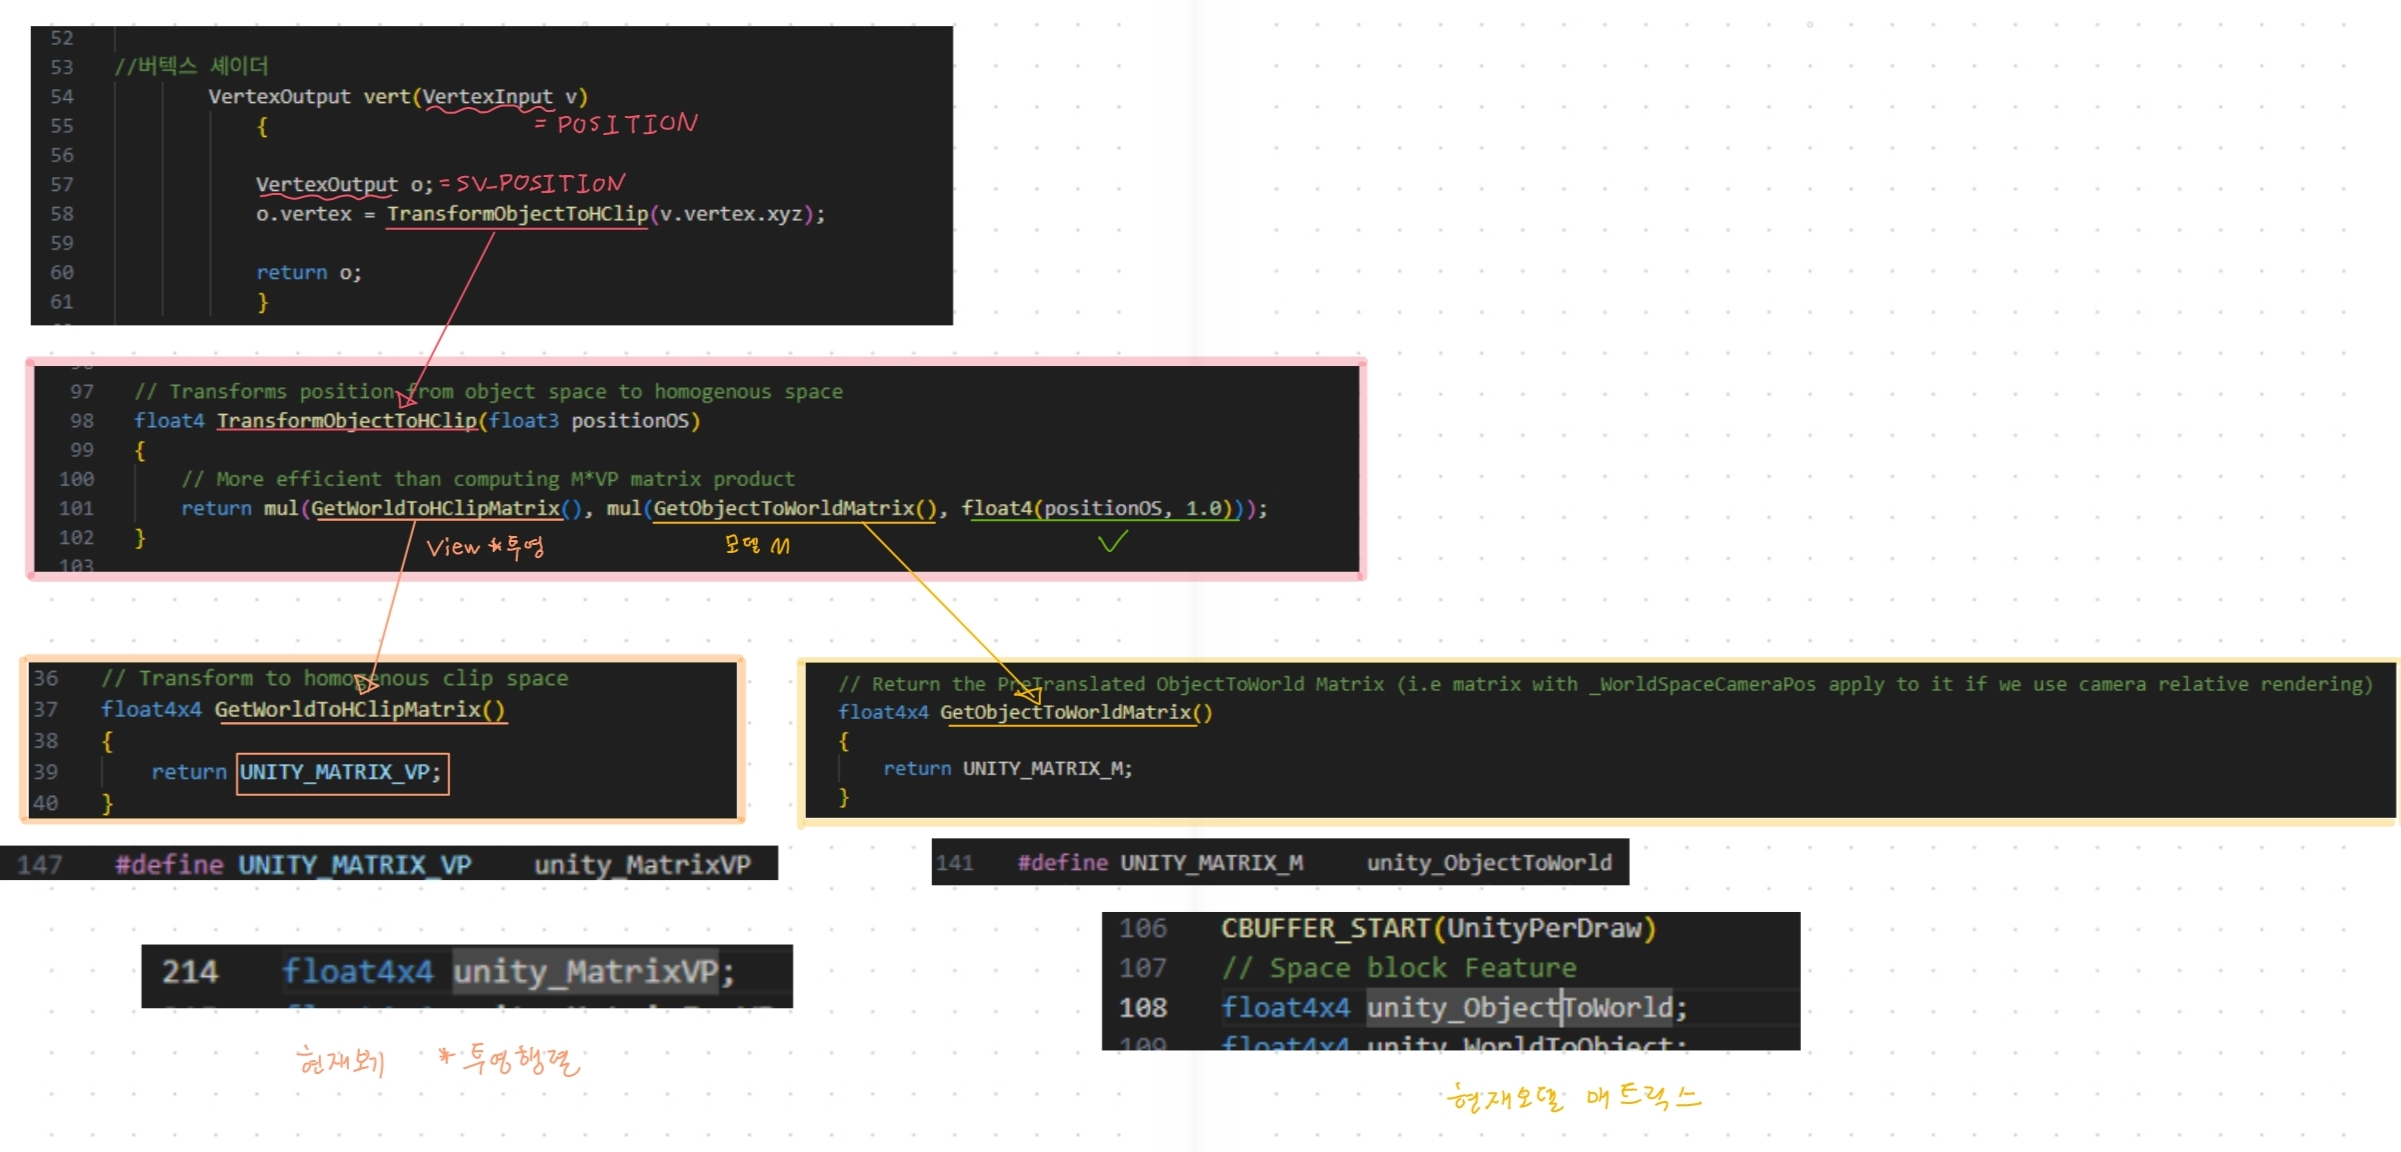Viewport: 2401px width, 1152px height.
Task: Click the handwritten 'View *투영' note
Action: [485, 546]
